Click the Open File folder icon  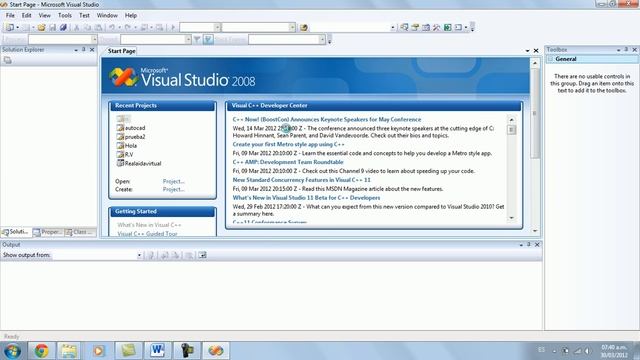click(41, 27)
